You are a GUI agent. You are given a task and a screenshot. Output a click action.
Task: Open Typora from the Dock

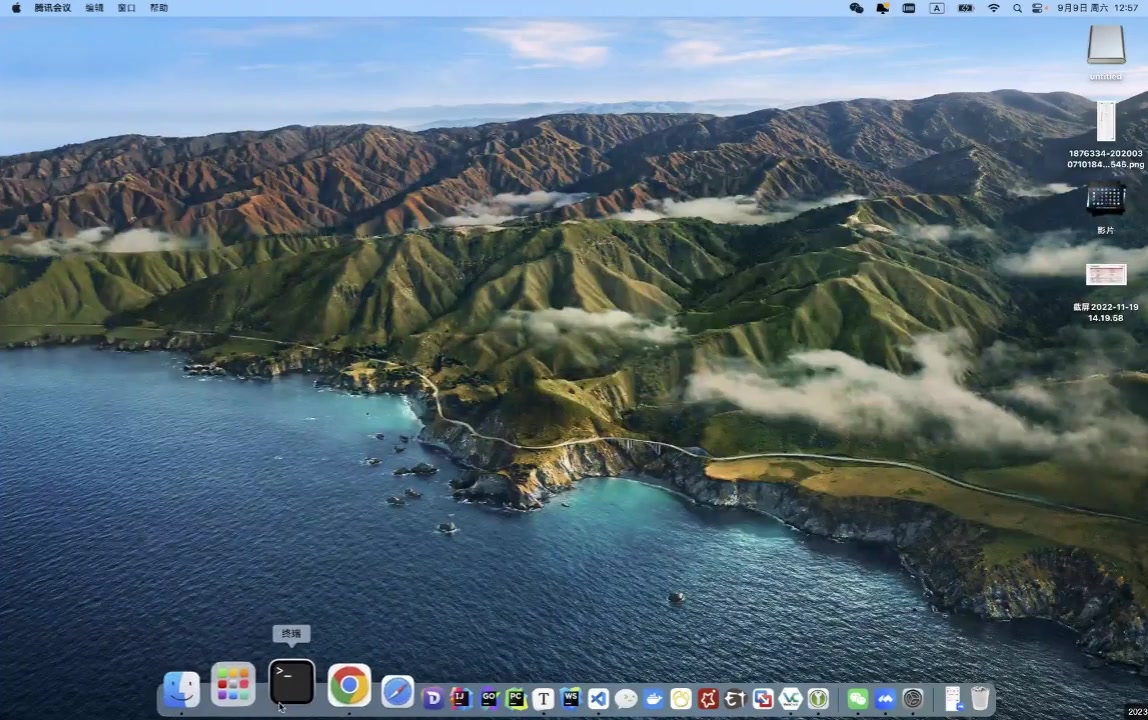point(543,698)
